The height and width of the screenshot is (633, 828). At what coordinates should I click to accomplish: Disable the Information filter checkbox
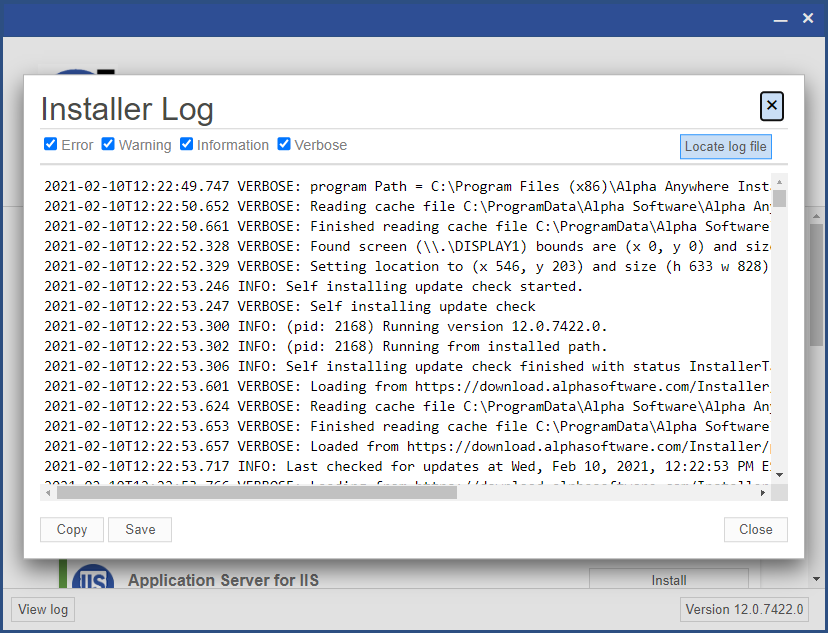click(186, 144)
